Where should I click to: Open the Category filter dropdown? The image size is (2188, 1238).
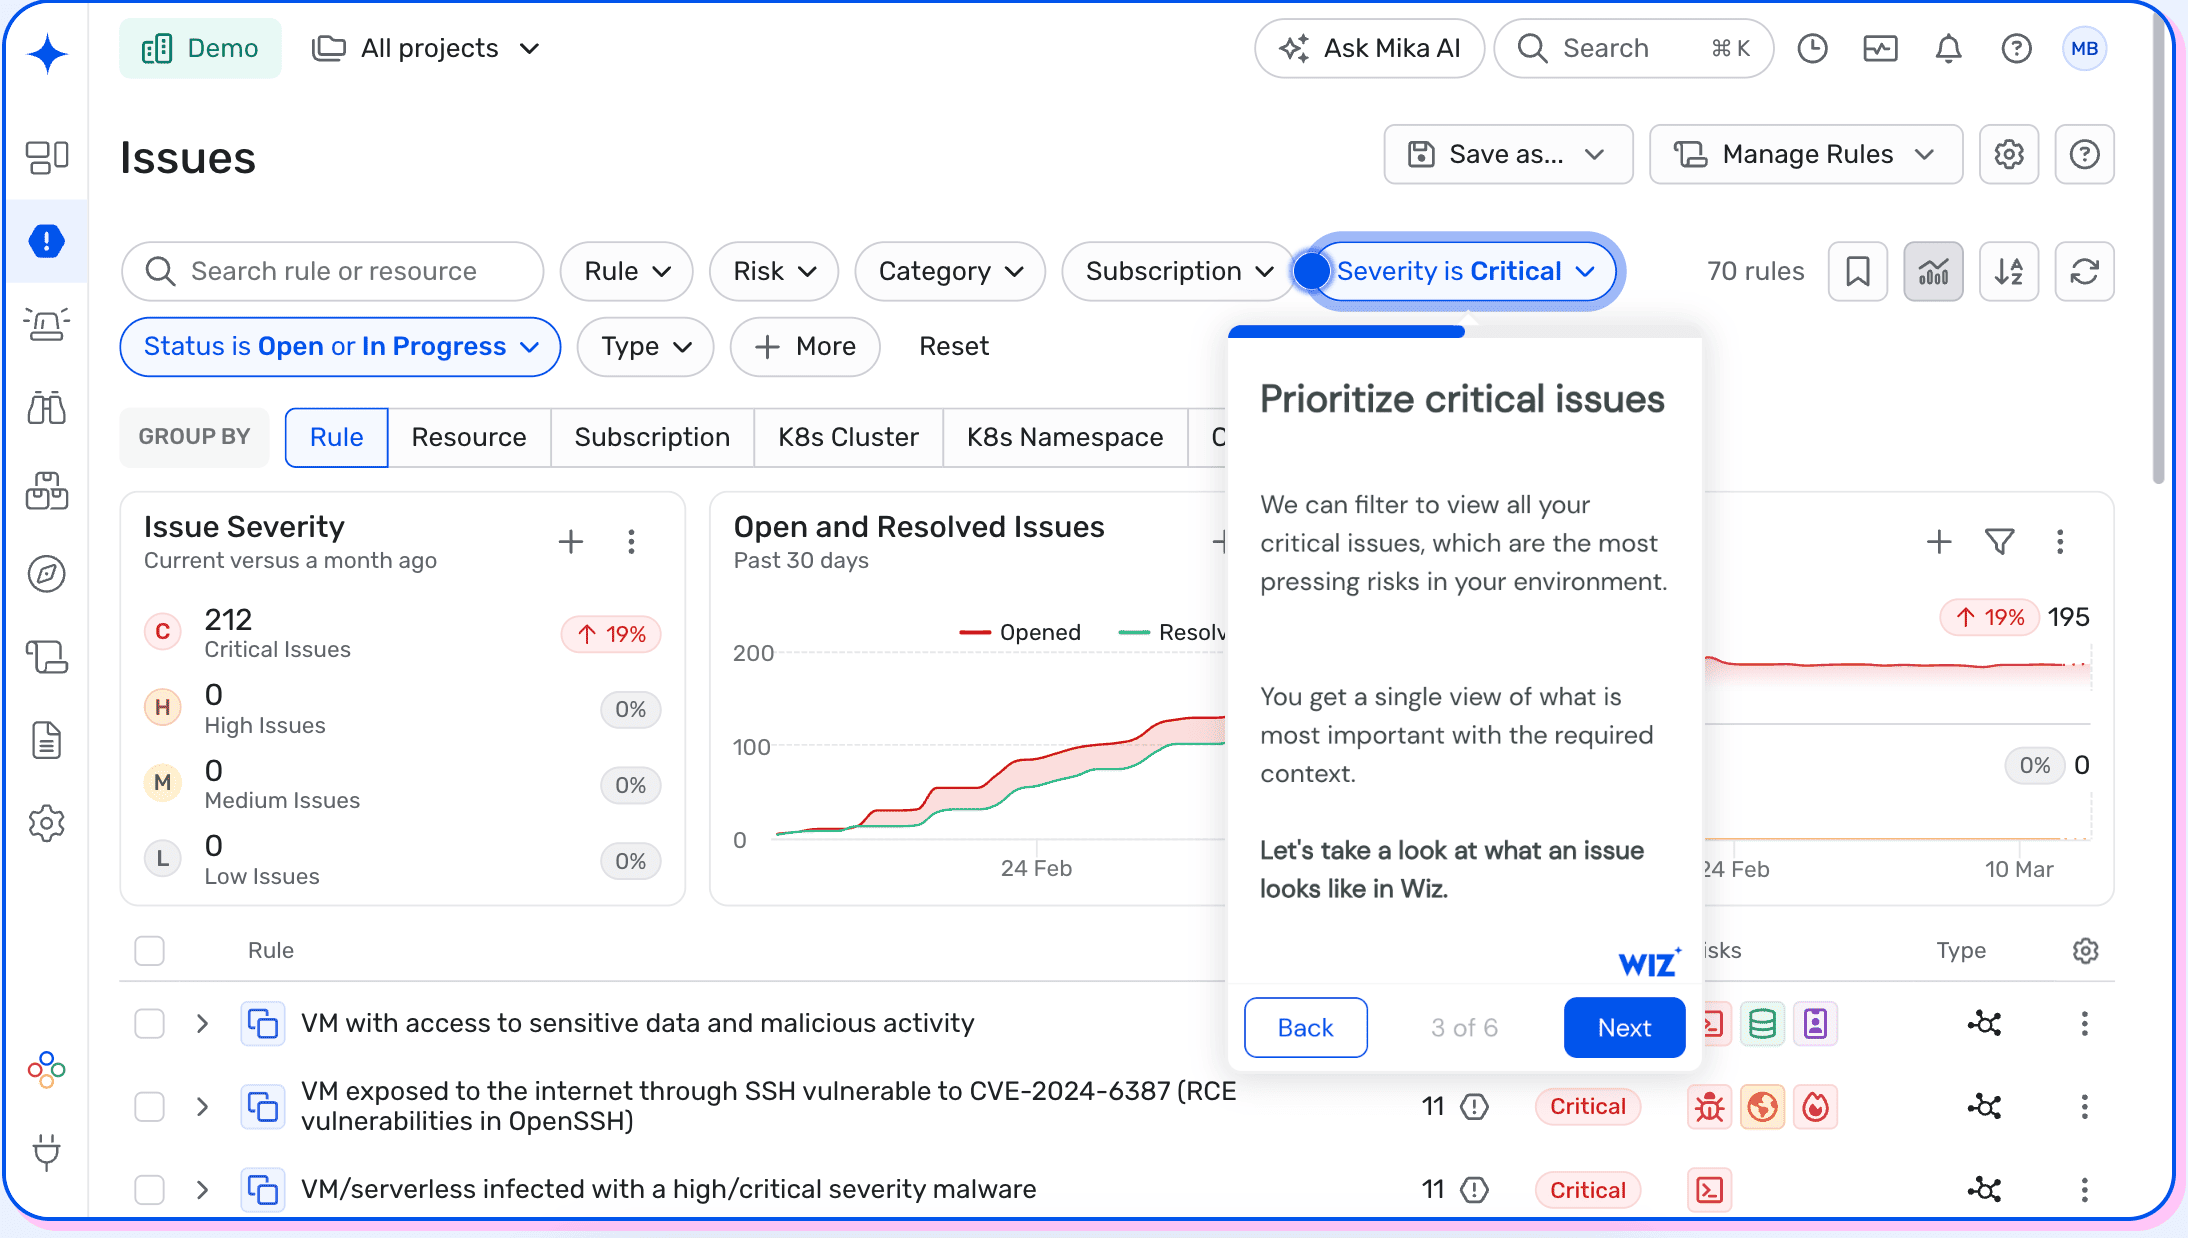coord(949,271)
